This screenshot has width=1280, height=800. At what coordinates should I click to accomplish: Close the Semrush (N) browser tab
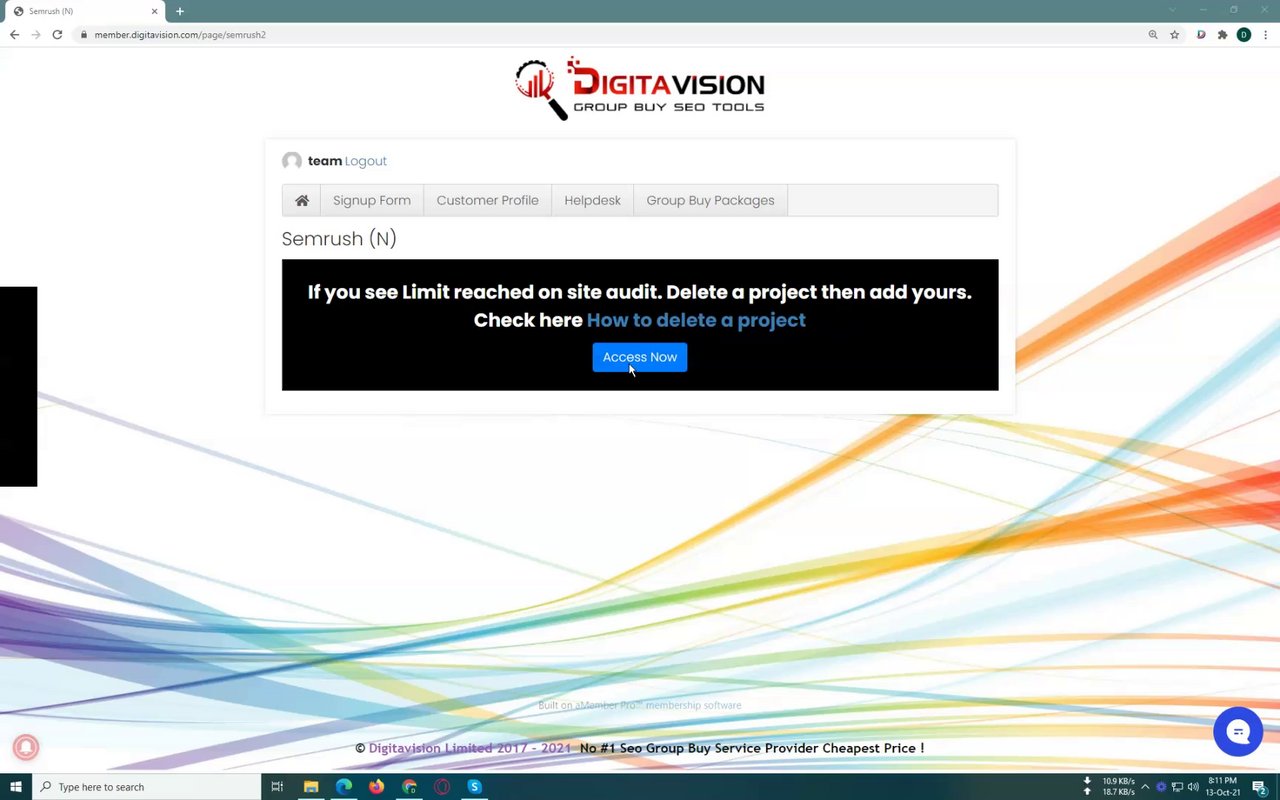point(155,11)
